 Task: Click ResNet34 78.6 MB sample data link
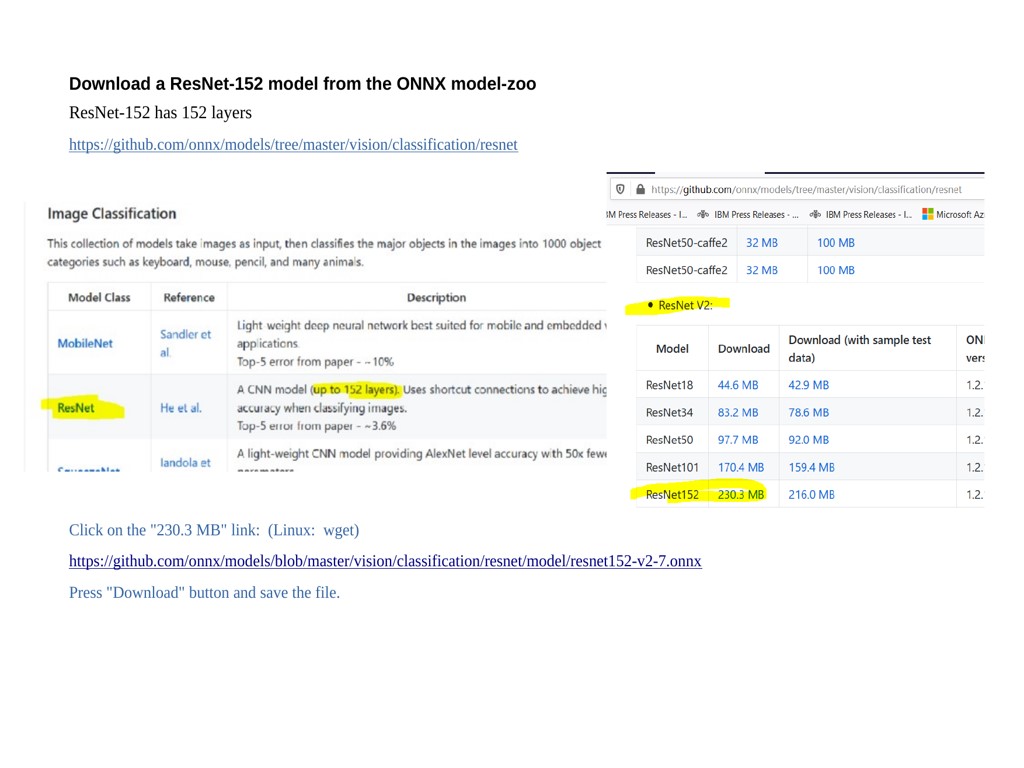810,412
